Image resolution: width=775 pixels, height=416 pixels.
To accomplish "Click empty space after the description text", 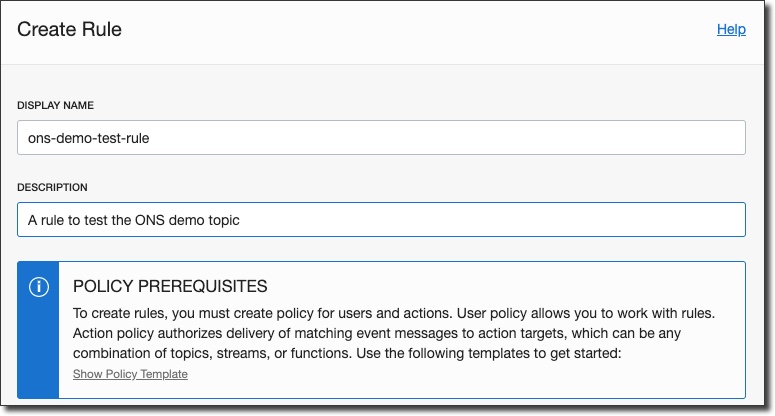I will (500, 220).
